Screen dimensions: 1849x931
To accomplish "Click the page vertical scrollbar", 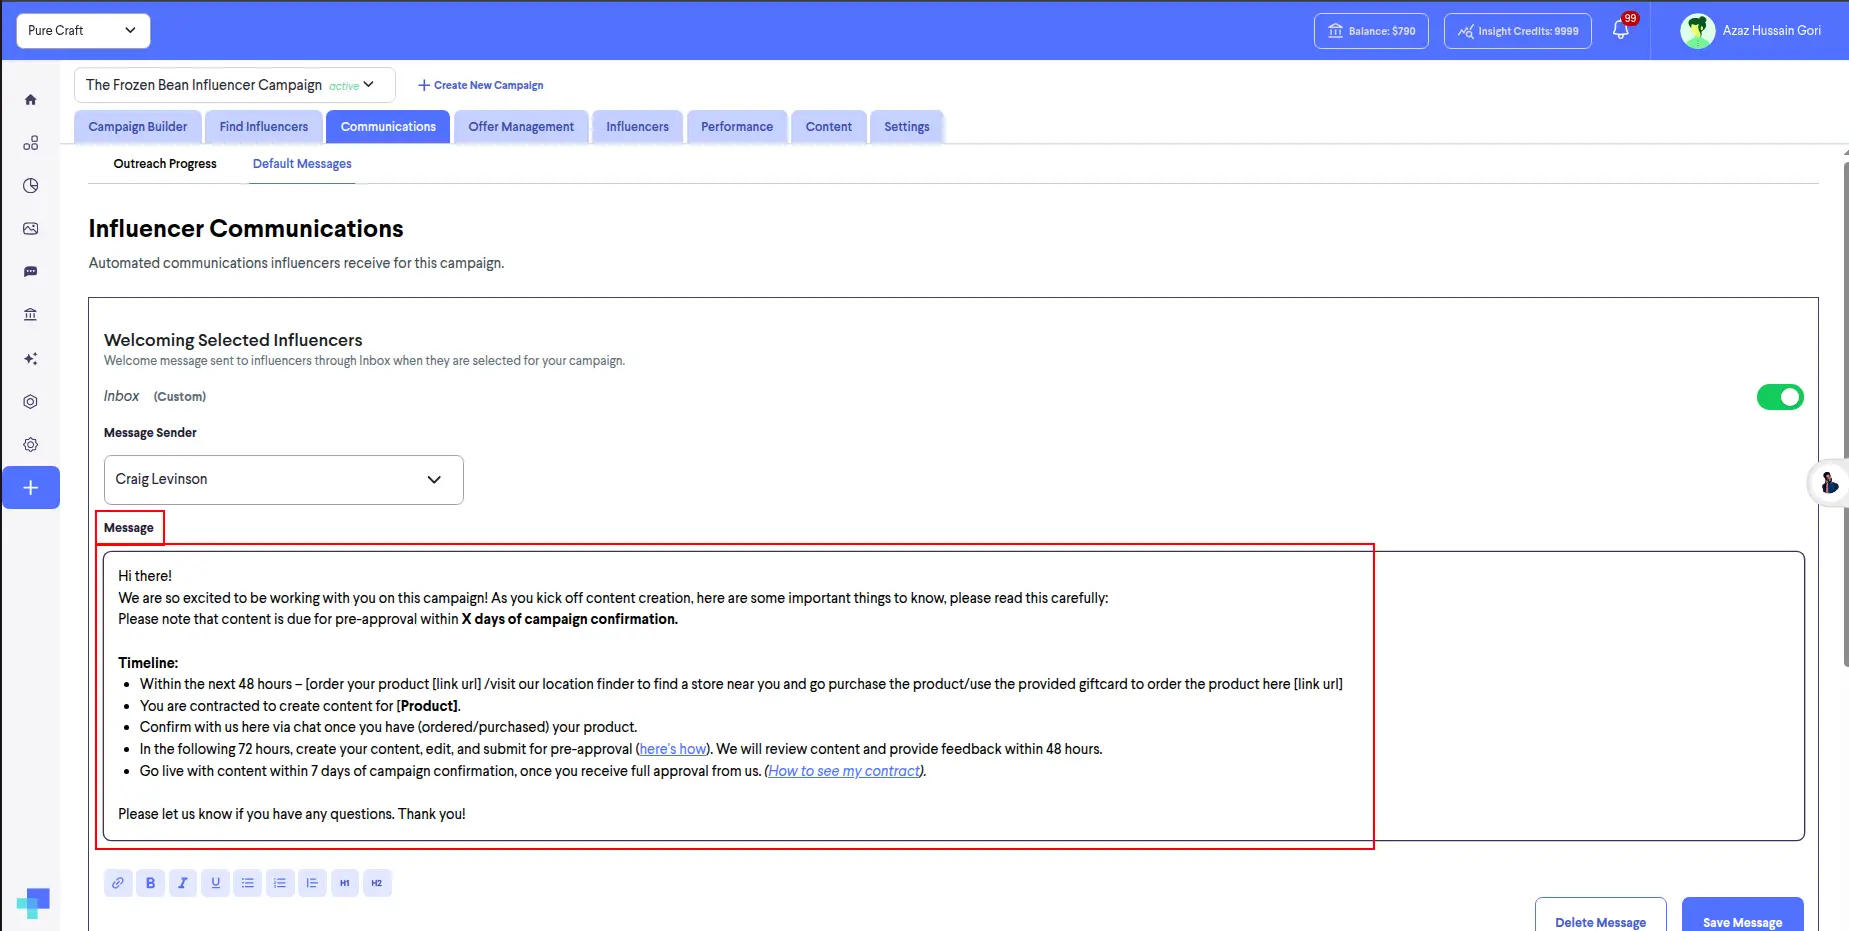I will [x=1845, y=414].
